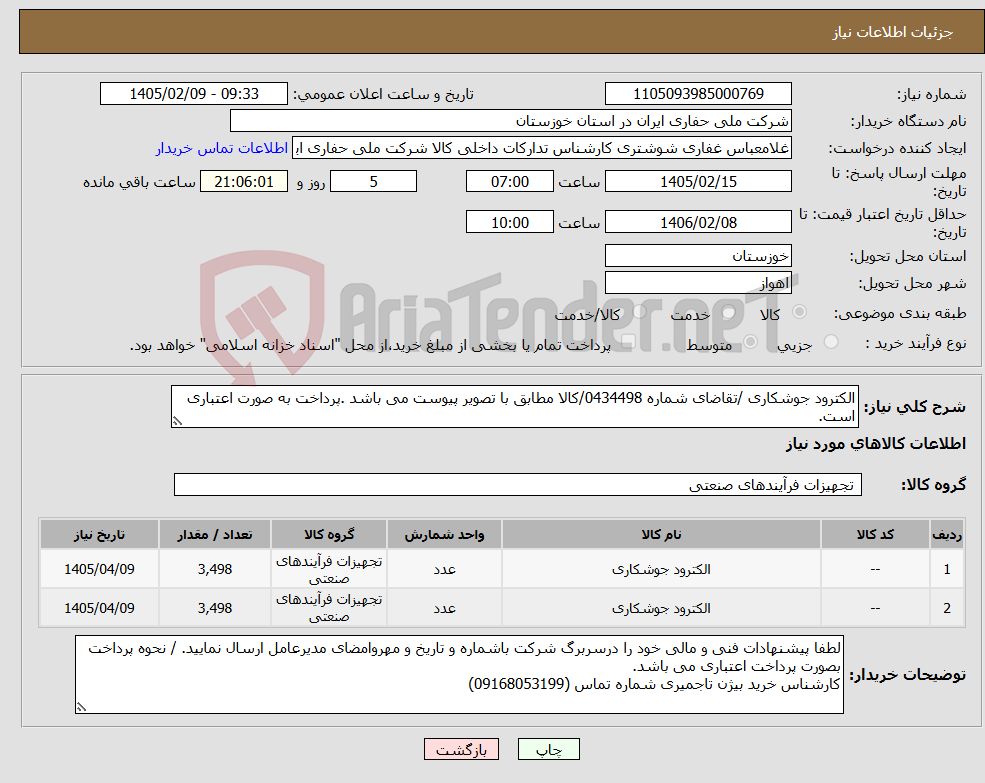Screen dimensions: 985x783
Task: Click the delivery province field خوزستان
Action: pyautogui.click(x=698, y=256)
